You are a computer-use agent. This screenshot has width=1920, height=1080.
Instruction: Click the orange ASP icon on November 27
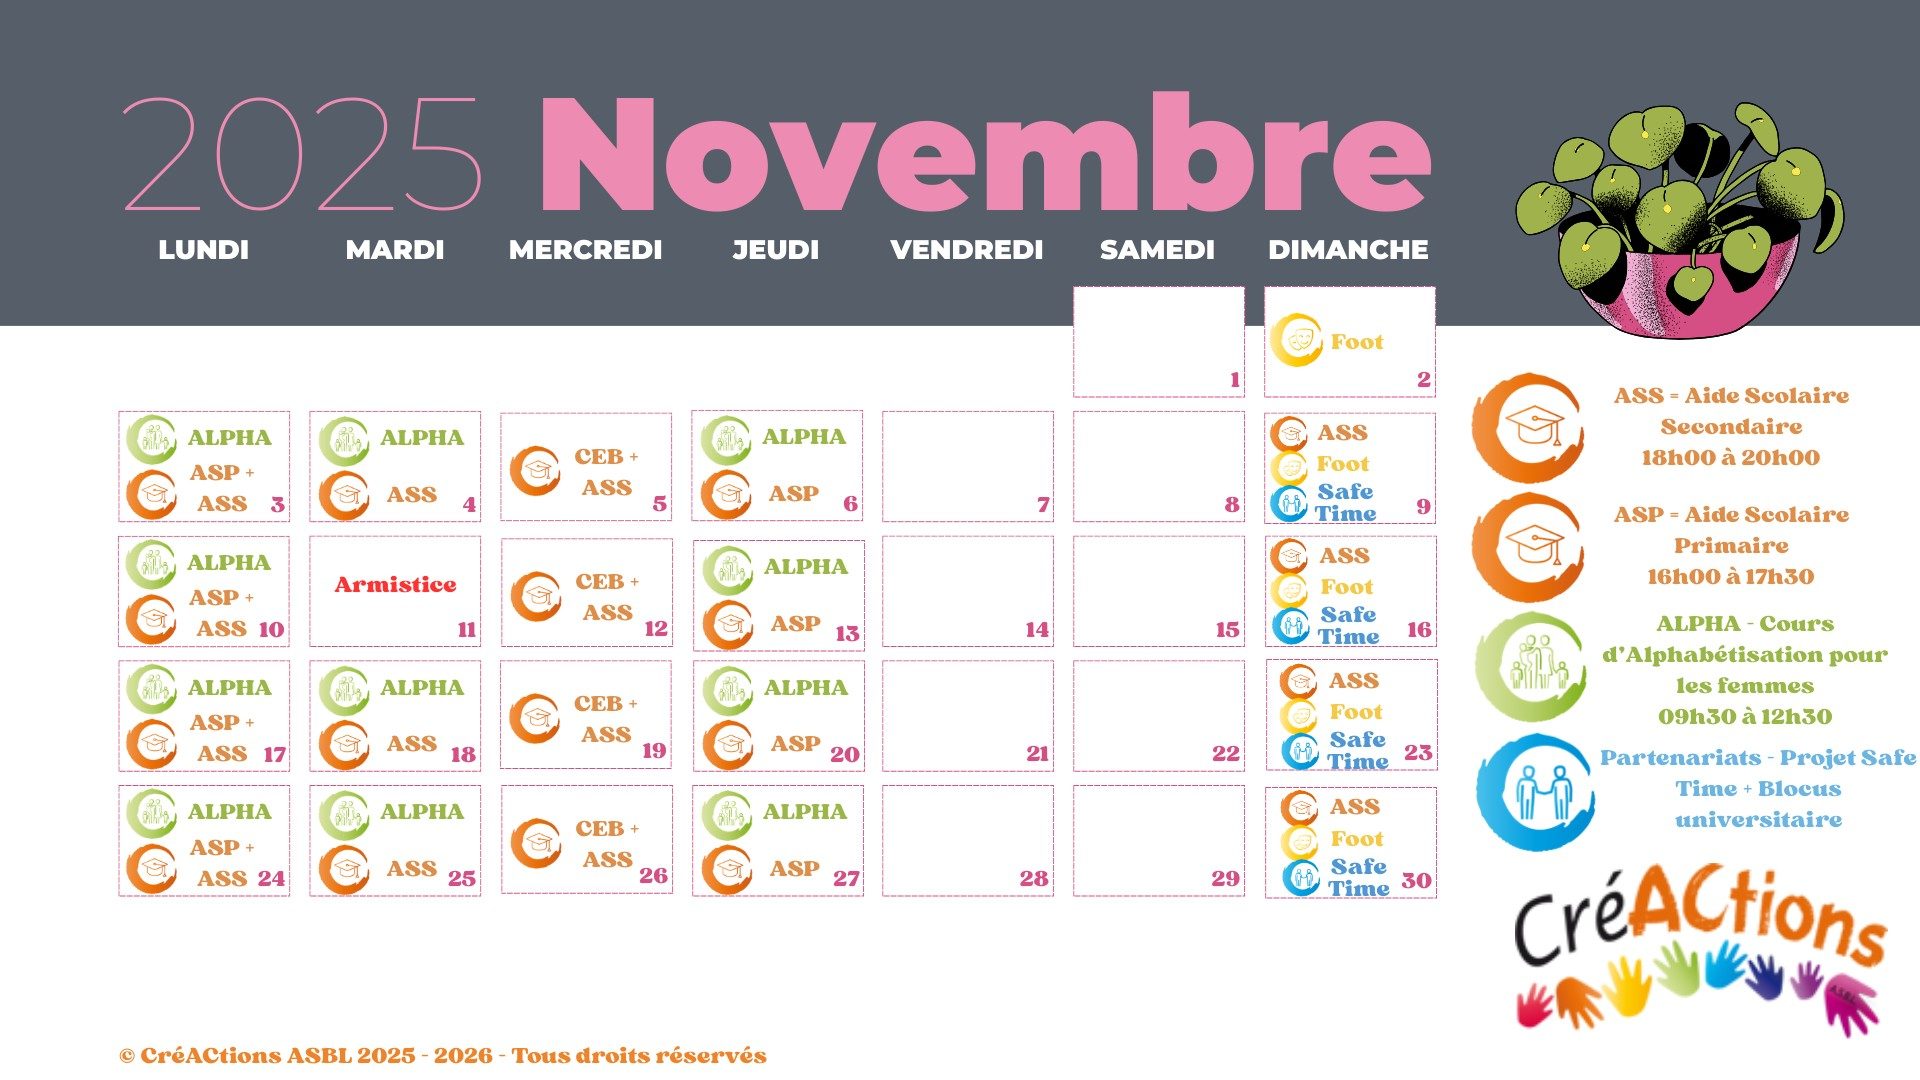click(727, 869)
